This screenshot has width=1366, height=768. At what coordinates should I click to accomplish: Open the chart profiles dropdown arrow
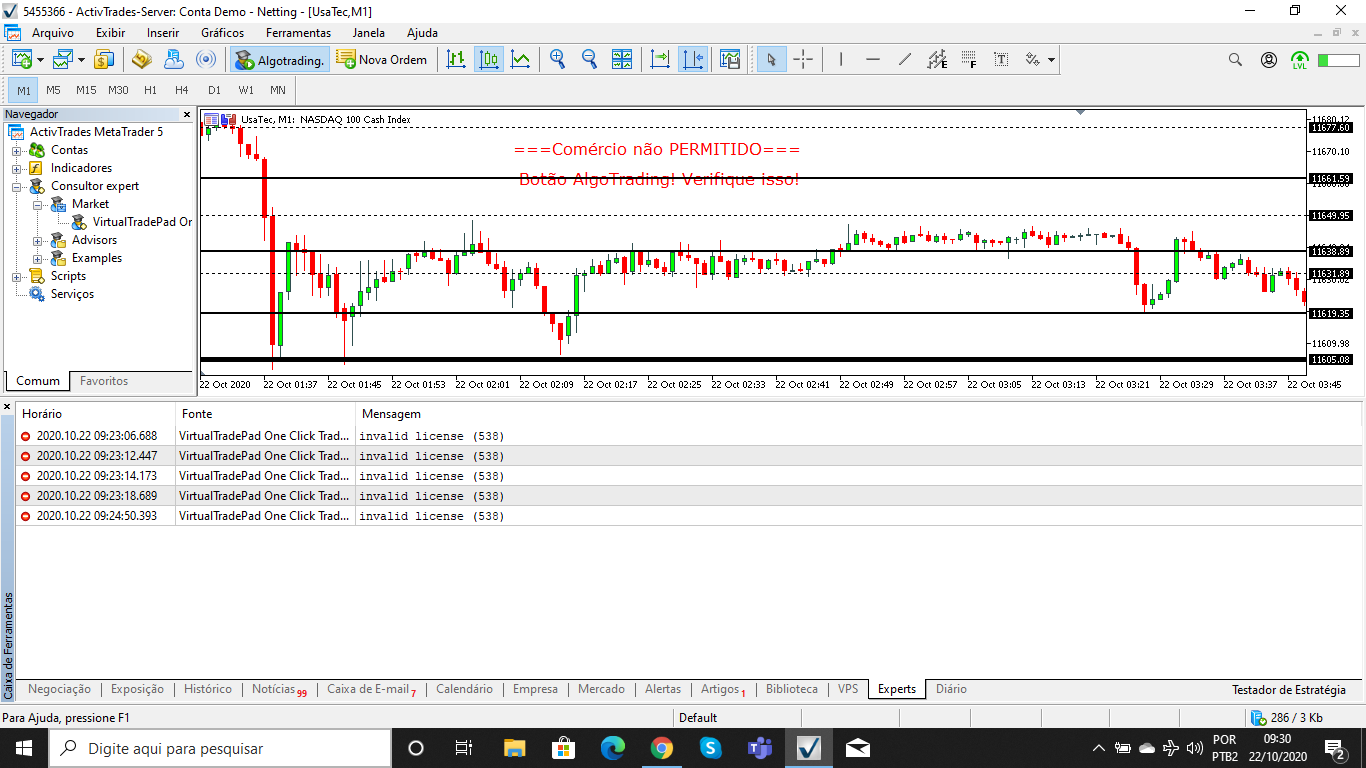81,60
